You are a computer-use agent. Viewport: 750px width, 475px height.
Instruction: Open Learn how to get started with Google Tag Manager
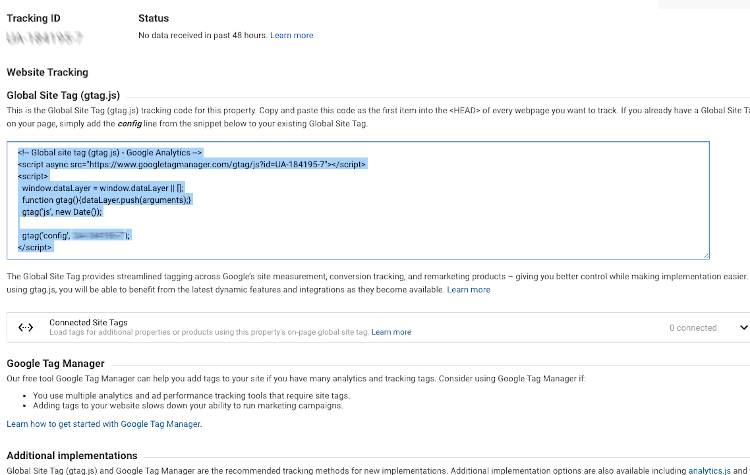coord(103,424)
